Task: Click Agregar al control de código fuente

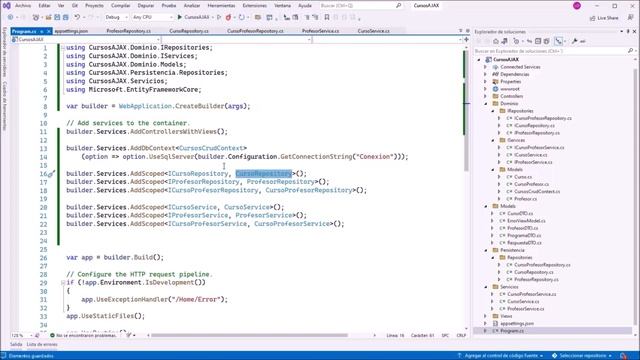Action: [500, 356]
